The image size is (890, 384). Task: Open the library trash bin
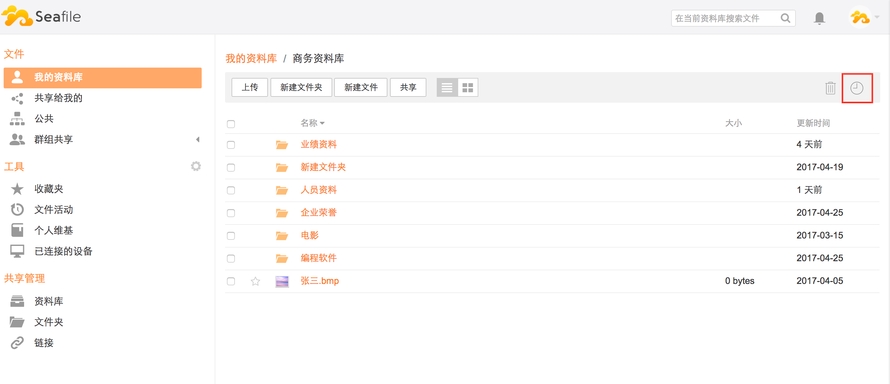tap(830, 88)
